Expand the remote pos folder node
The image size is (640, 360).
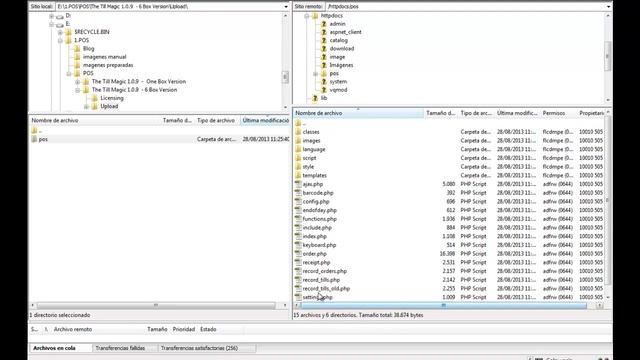[315, 73]
